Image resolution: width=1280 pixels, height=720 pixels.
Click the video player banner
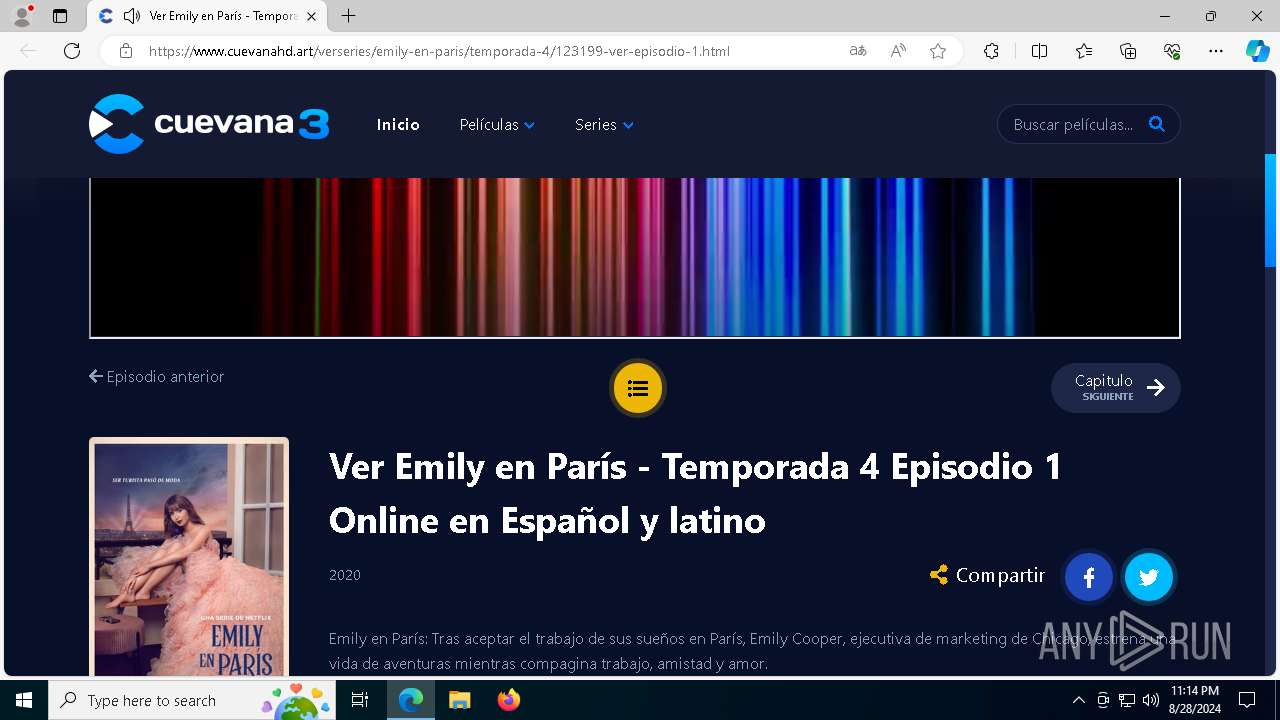(x=635, y=258)
